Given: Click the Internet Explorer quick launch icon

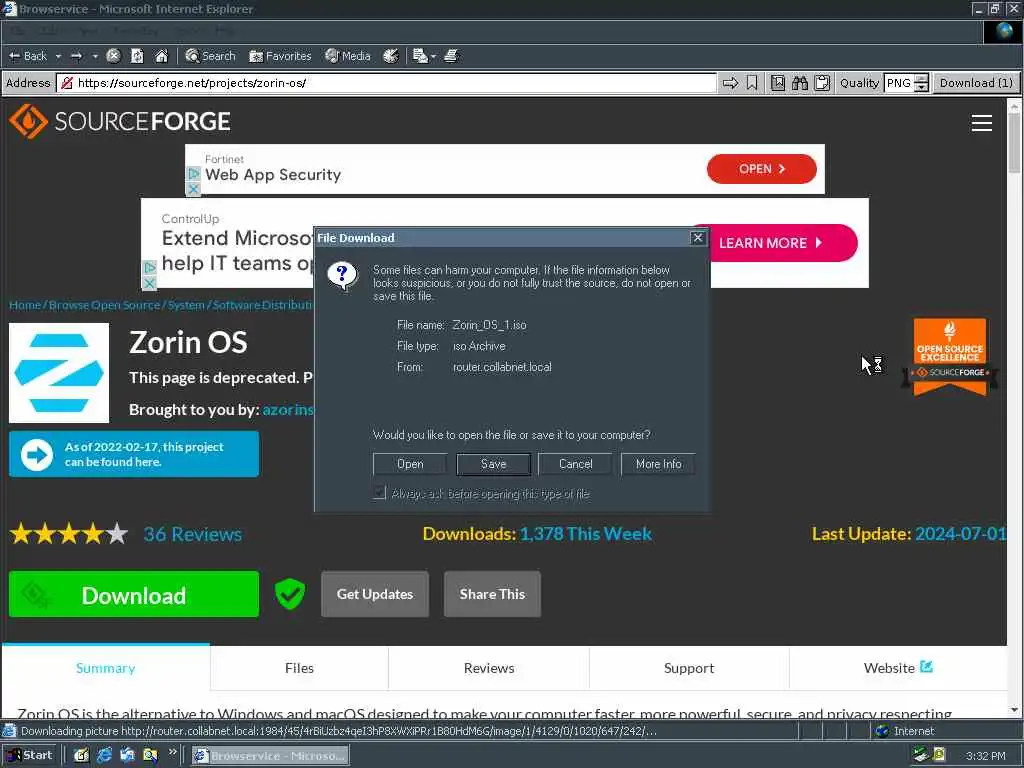Looking at the screenshot, I should pyautogui.click(x=104, y=755).
